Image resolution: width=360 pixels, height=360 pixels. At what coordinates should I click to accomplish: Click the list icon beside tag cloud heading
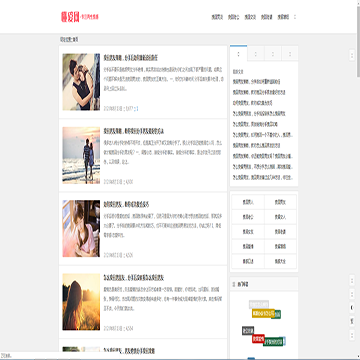pos(234,284)
